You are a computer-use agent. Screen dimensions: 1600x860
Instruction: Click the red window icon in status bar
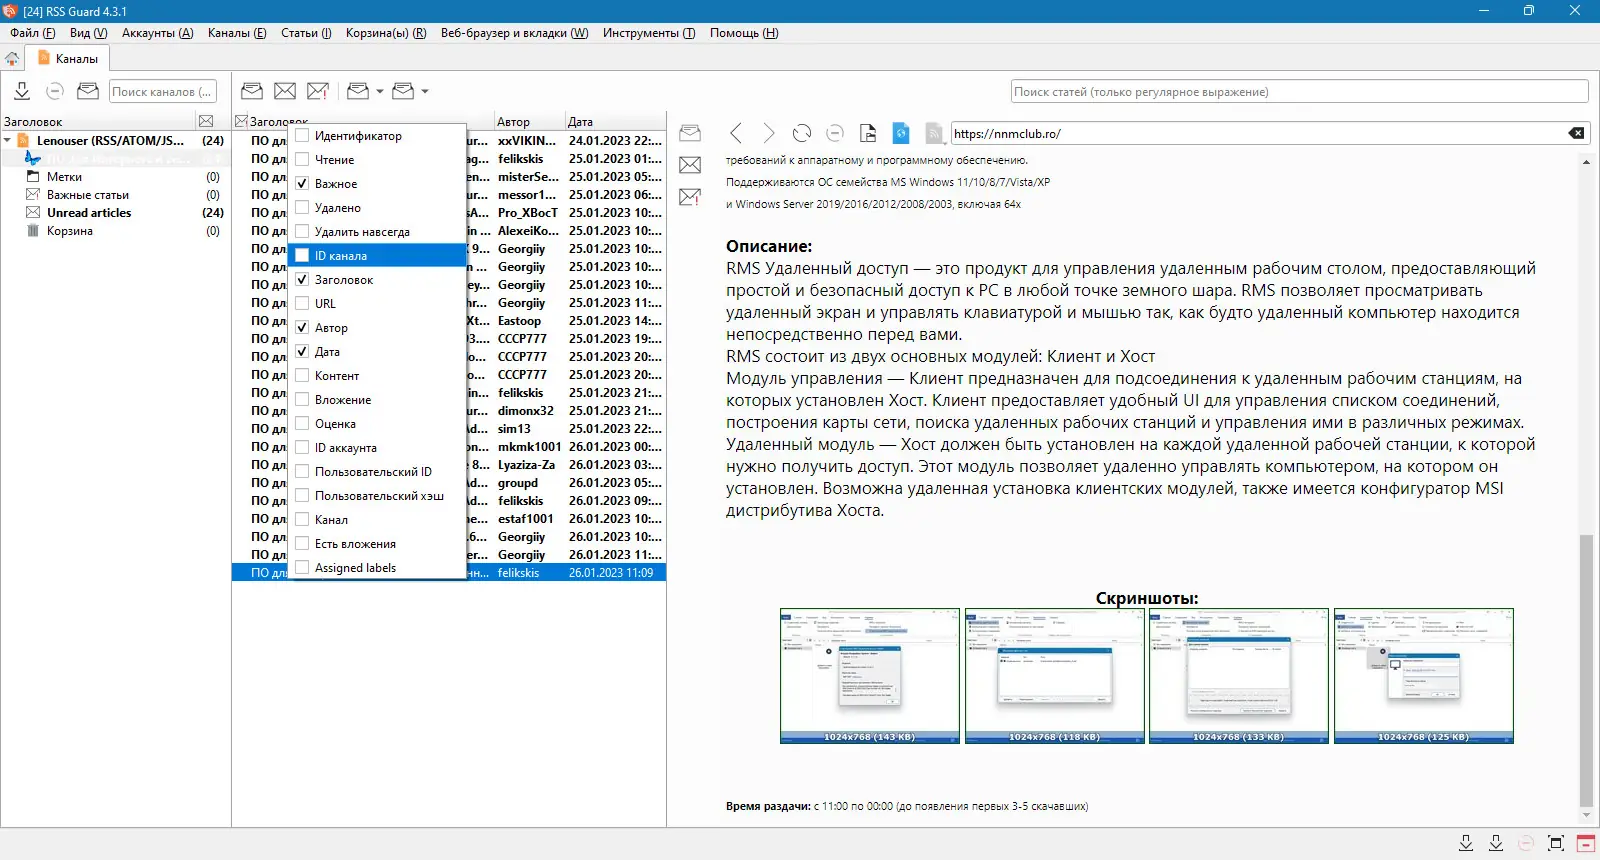1585,843
